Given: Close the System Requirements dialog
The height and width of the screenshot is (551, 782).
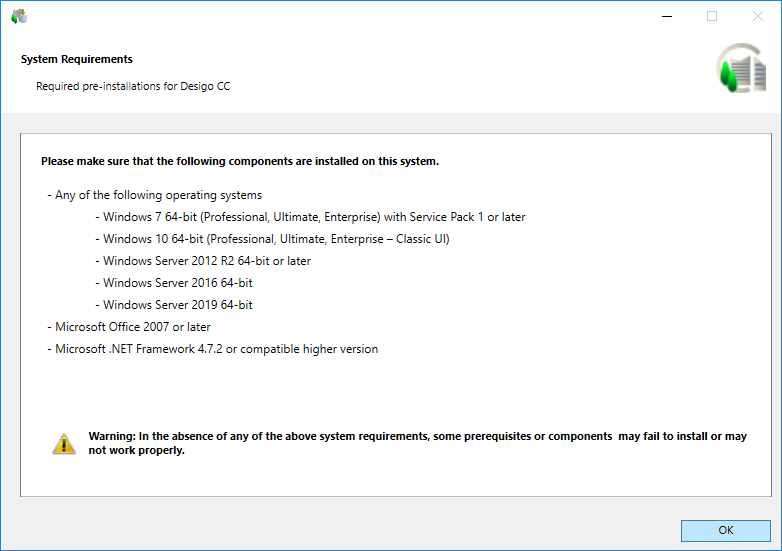Looking at the screenshot, I should [x=757, y=16].
